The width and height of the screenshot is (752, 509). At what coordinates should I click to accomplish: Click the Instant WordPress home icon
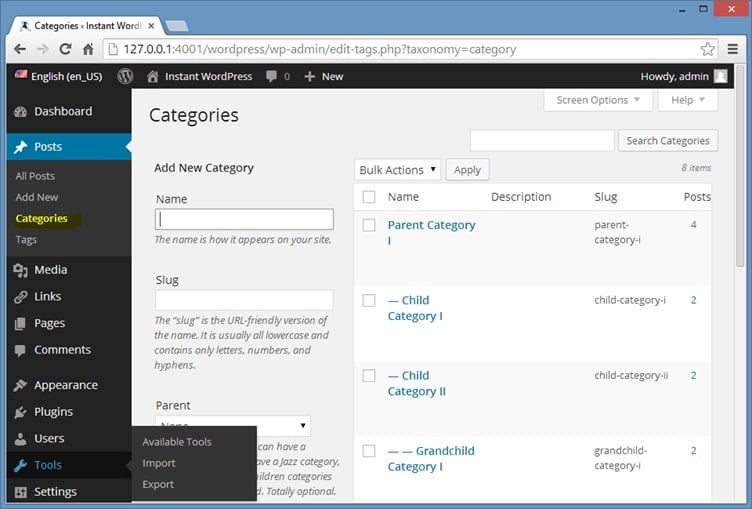tap(153, 76)
